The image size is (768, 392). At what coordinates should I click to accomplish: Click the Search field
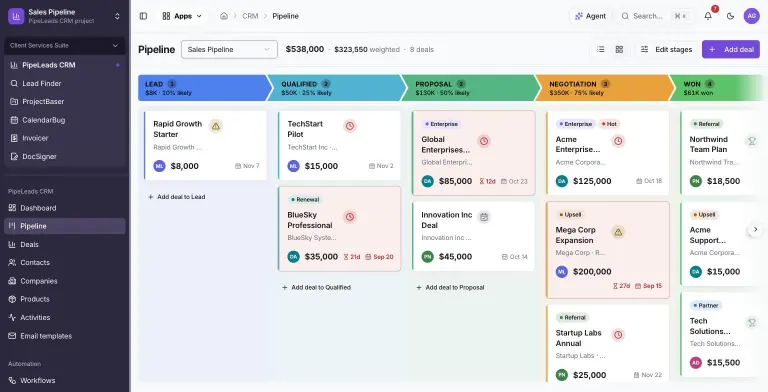(x=655, y=16)
